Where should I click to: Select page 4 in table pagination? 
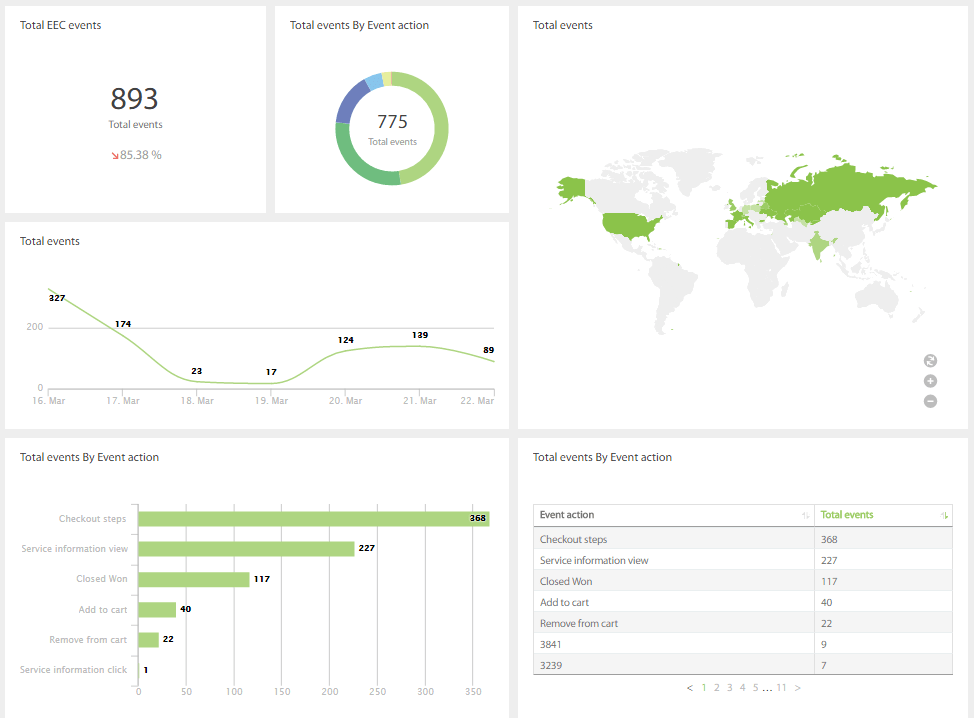click(x=742, y=688)
